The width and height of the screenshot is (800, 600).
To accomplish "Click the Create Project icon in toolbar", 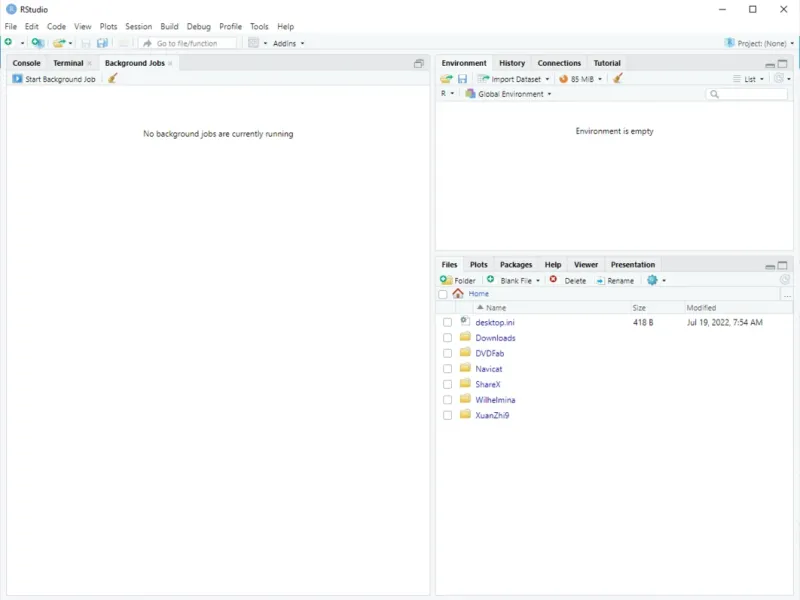I will point(38,43).
